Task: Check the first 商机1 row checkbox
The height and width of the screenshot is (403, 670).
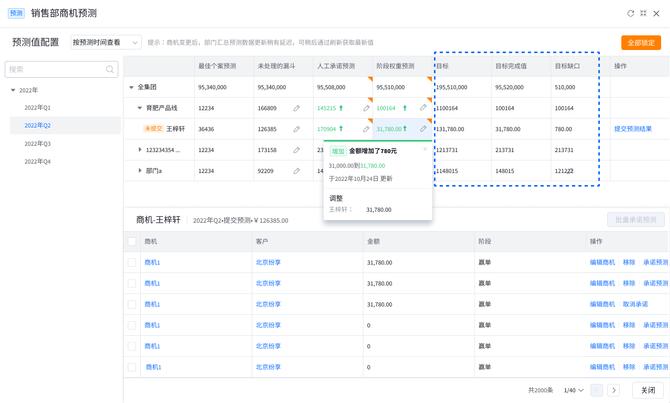Action: pos(132,263)
